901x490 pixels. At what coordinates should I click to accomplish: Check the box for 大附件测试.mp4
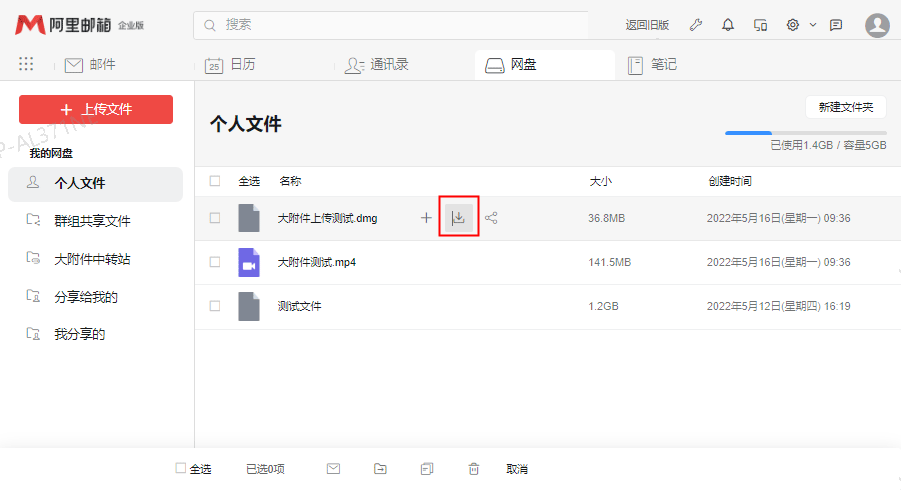click(x=215, y=262)
